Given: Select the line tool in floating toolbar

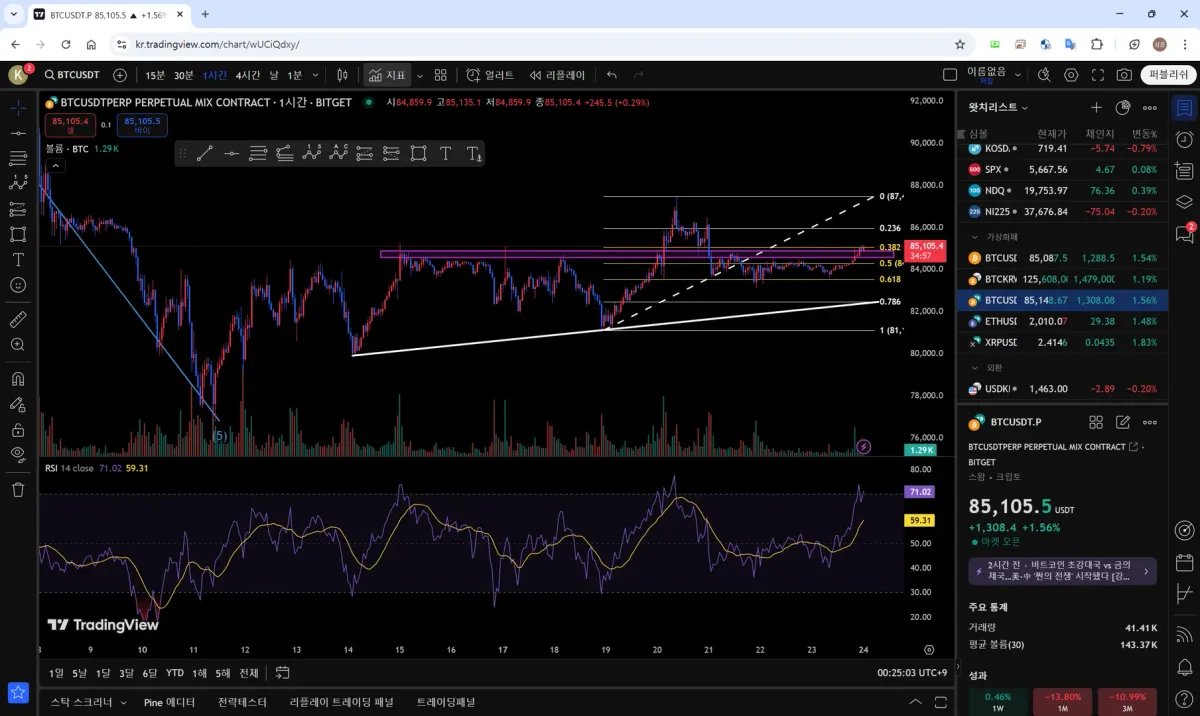Looking at the screenshot, I should pos(204,153).
